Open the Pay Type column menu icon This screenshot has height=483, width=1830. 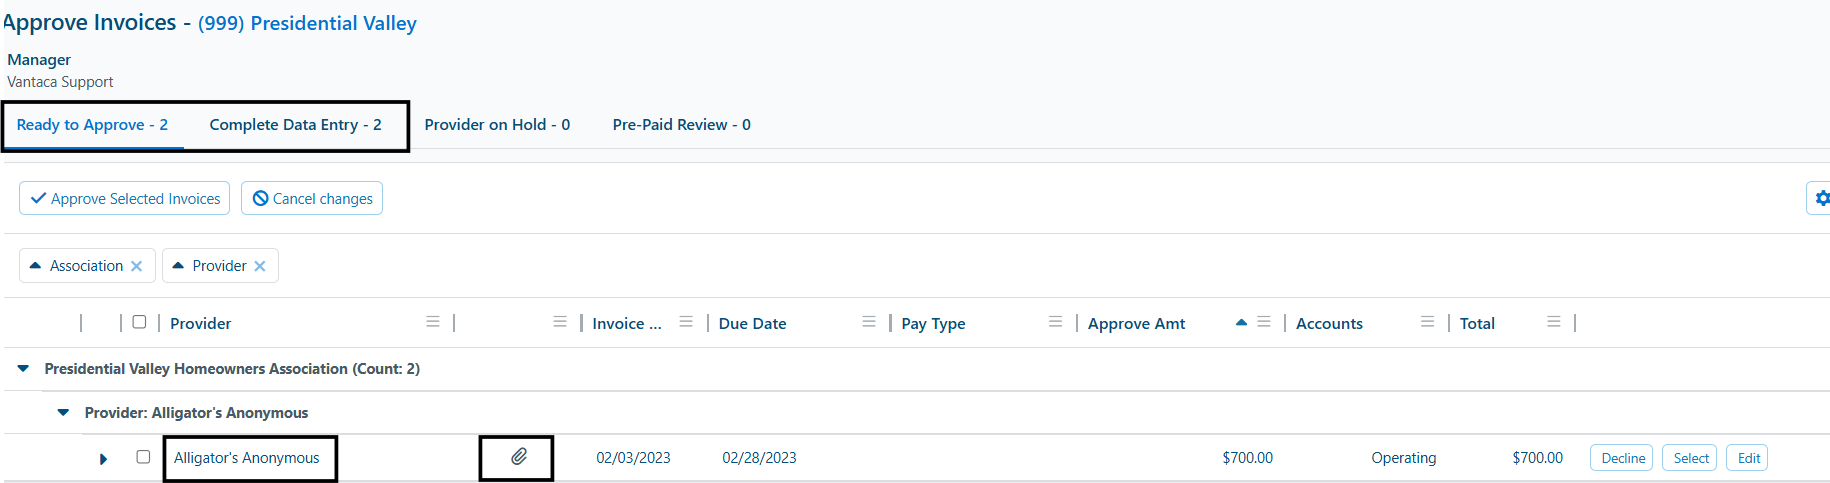pos(1055,322)
